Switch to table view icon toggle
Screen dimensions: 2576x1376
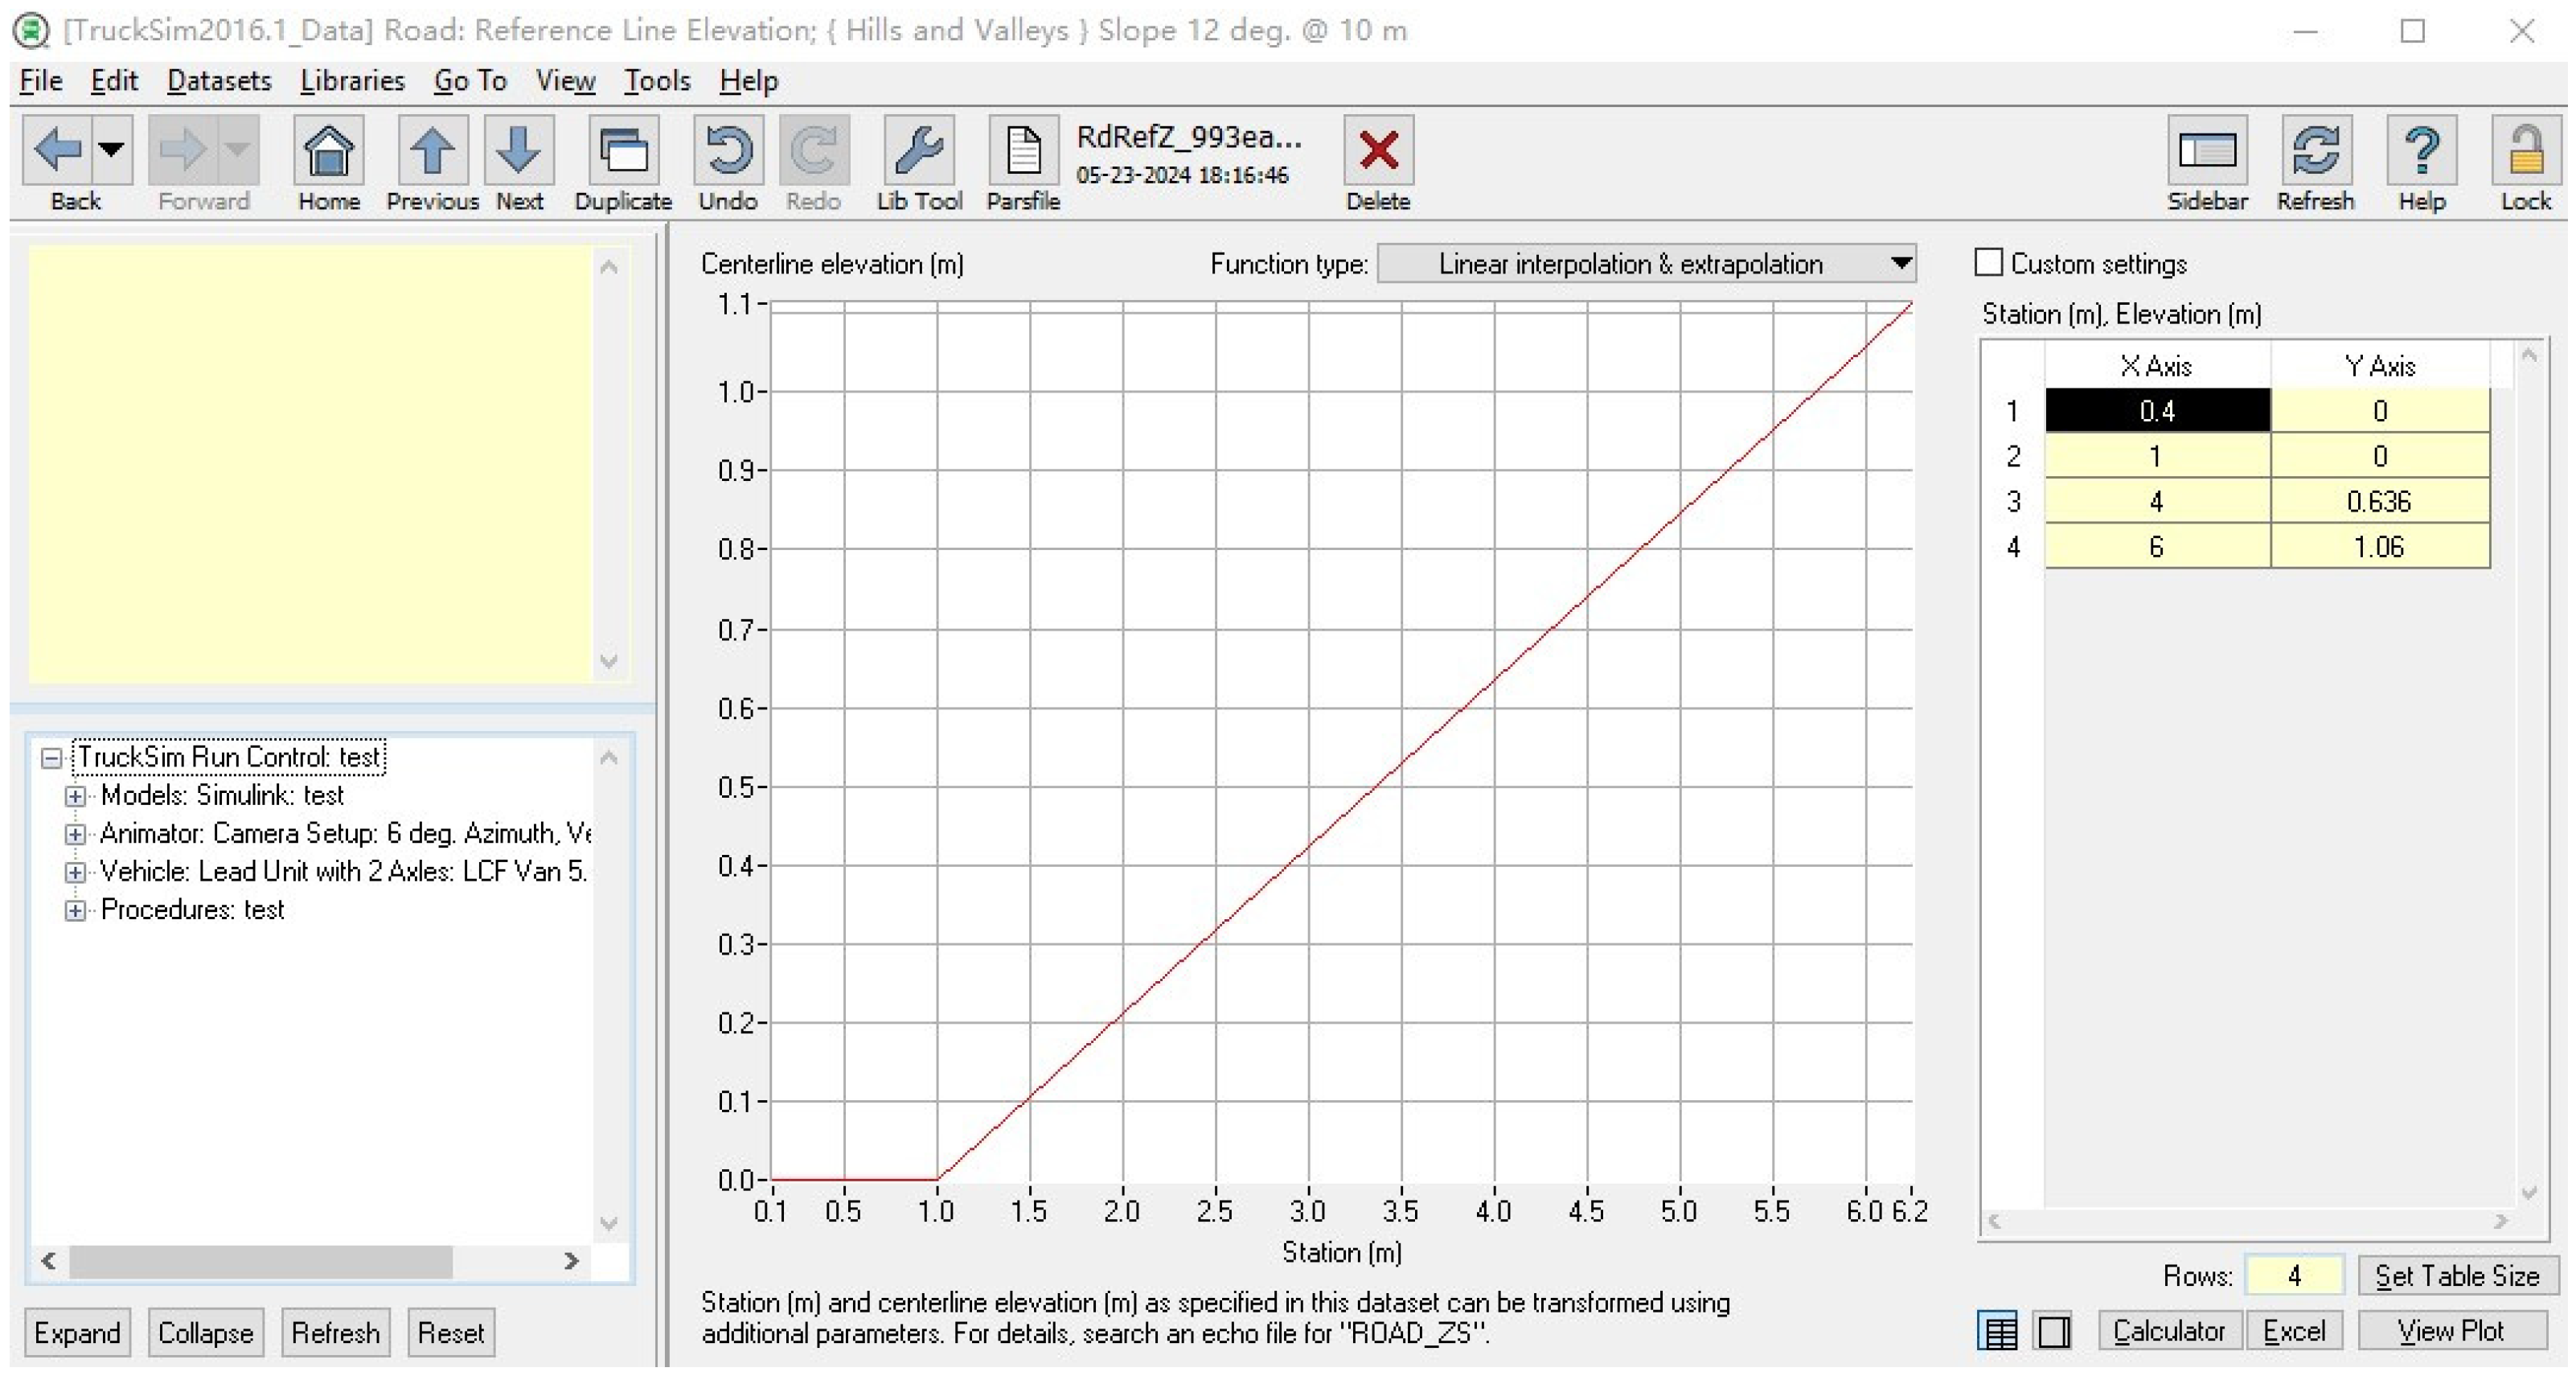click(1997, 1331)
